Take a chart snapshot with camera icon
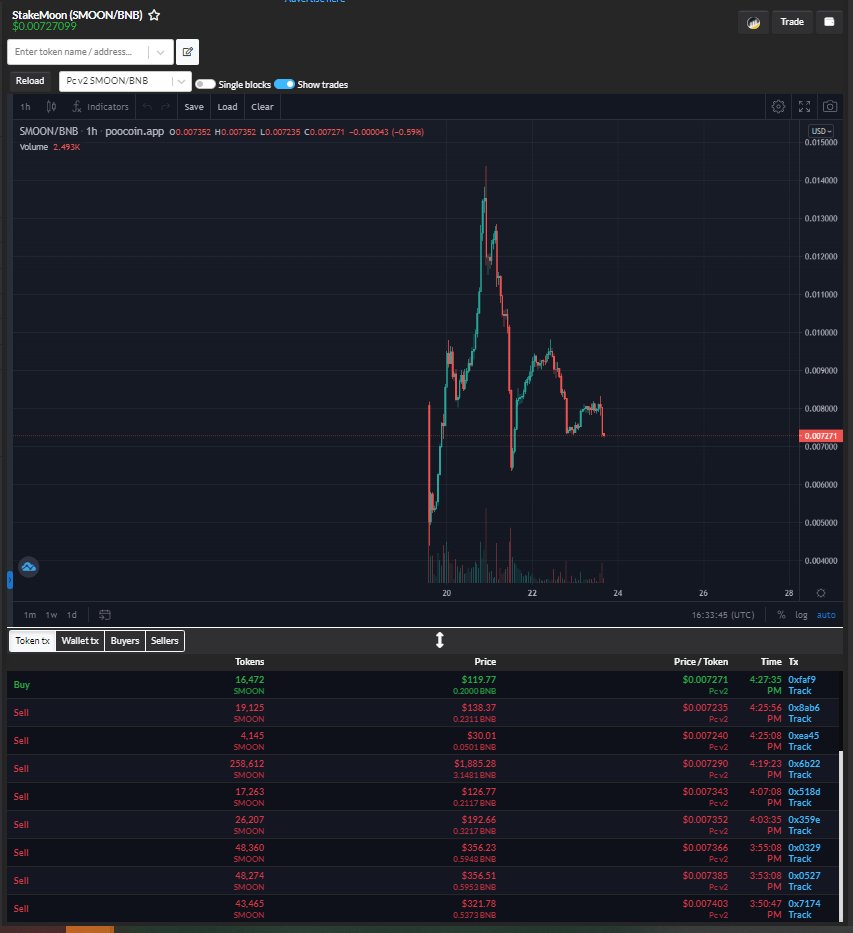853x933 pixels. point(830,107)
